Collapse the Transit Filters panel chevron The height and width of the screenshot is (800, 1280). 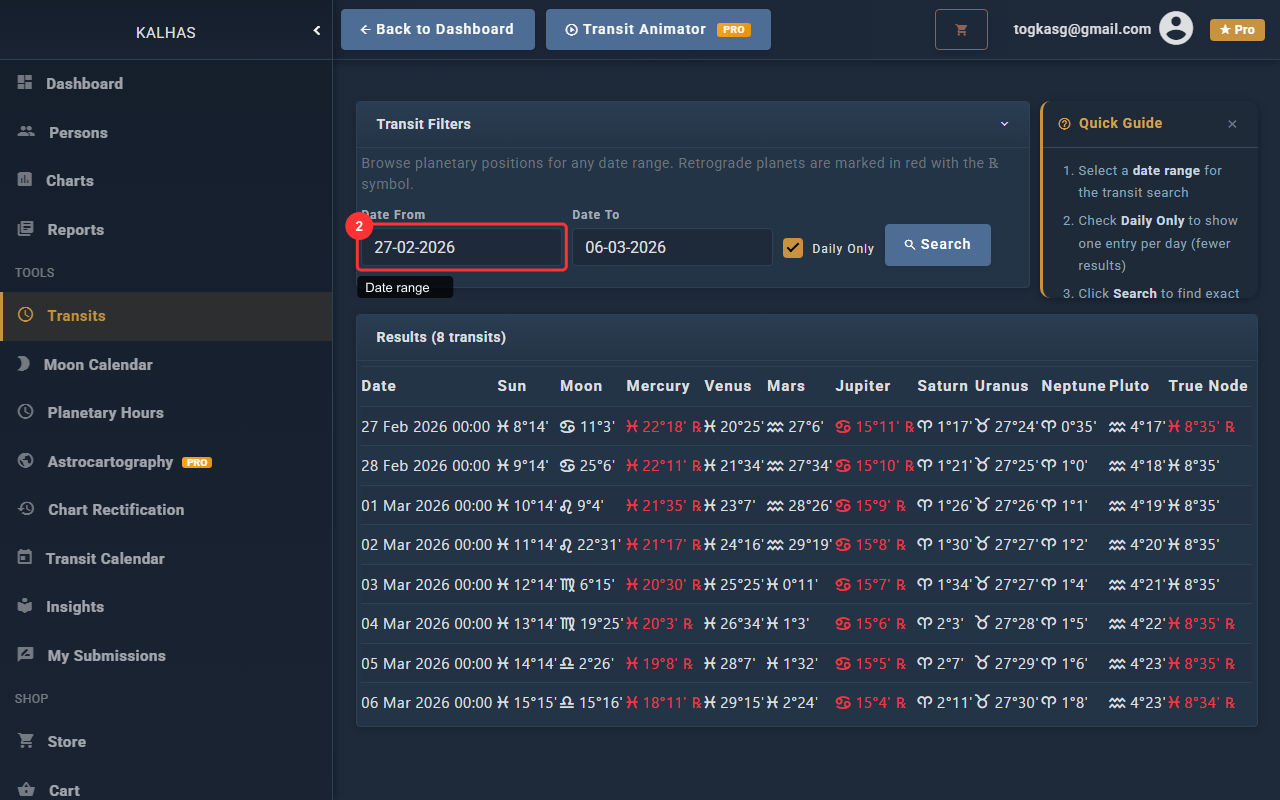click(1004, 124)
